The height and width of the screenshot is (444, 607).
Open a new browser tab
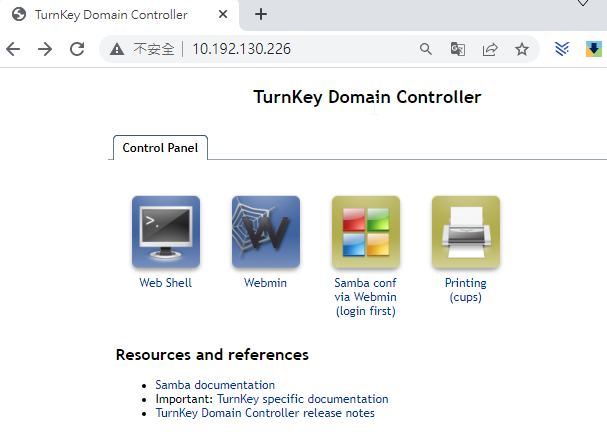click(261, 14)
